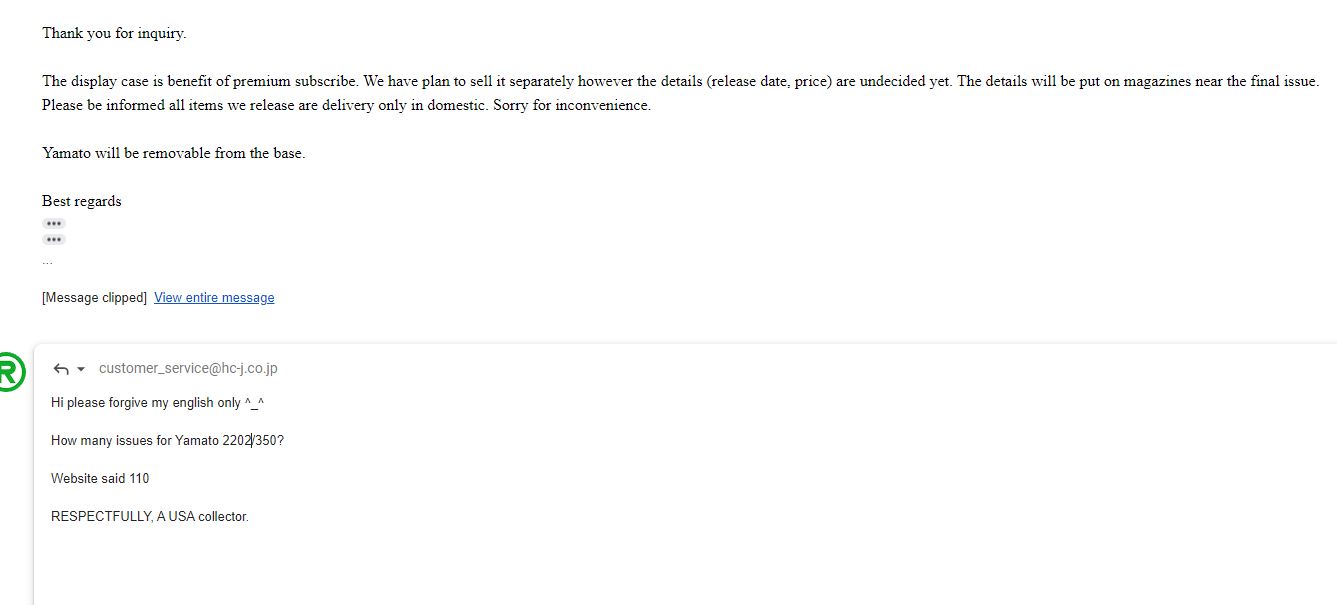1337x605 pixels.
Task: Expand the first trimmed content ellipsis pill
Action: tap(54, 223)
